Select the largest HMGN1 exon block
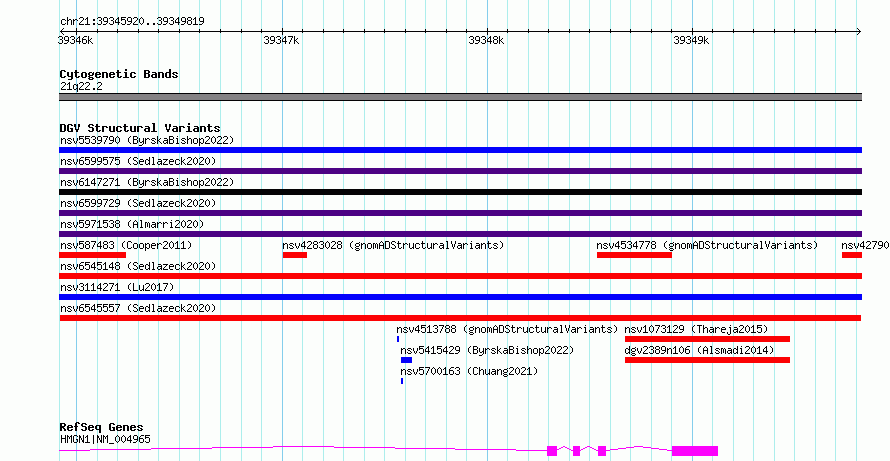 coord(695,451)
